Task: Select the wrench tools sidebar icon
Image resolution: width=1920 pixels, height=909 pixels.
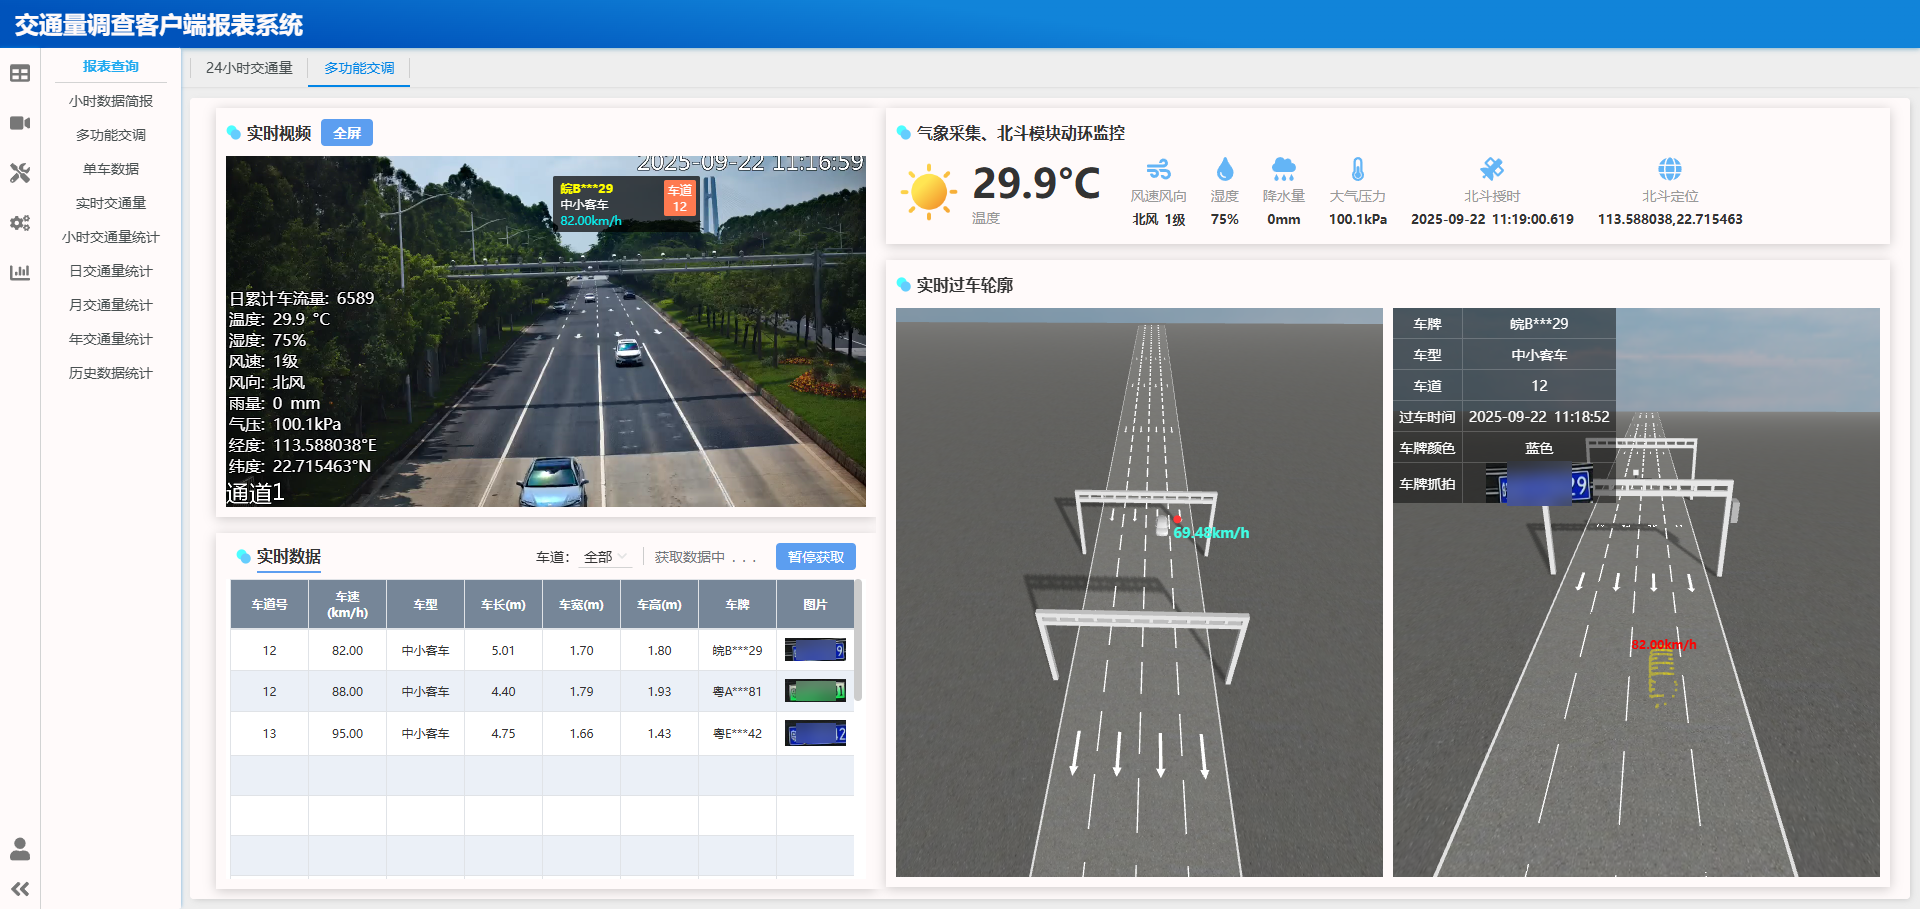Action: (20, 173)
